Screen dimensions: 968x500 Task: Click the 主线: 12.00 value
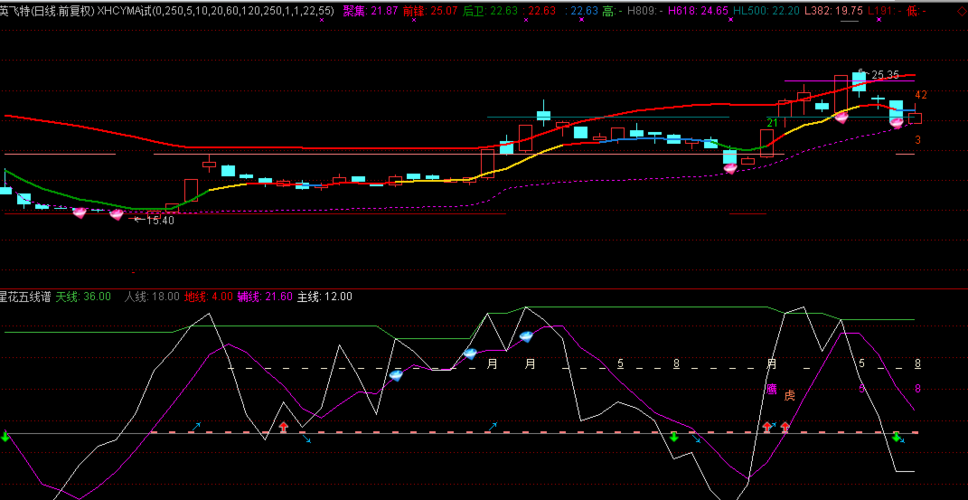[325, 297]
